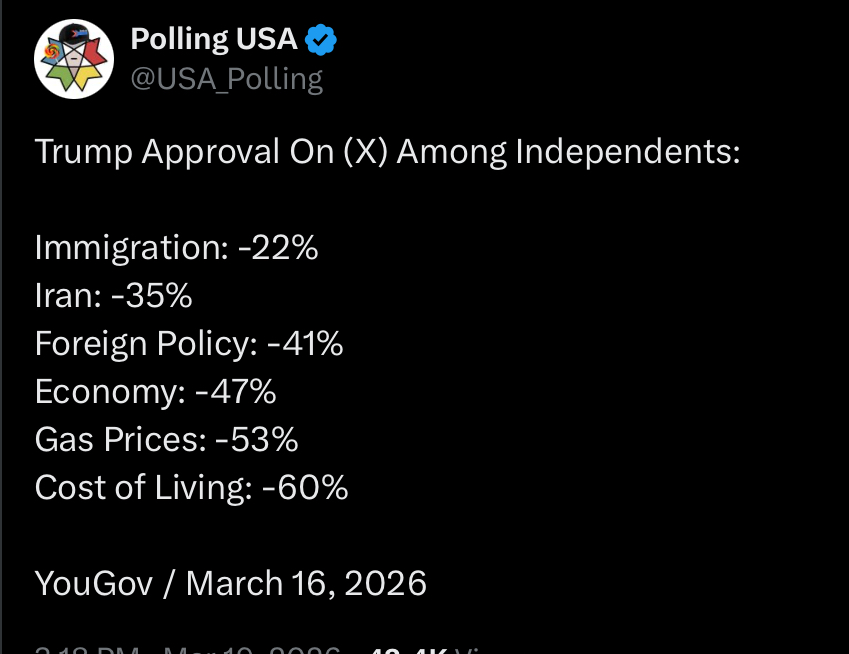Viewport: 849px width, 654px height.
Task: Click the blue verified checkmark badge
Action: pyautogui.click(x=321, y=40)
